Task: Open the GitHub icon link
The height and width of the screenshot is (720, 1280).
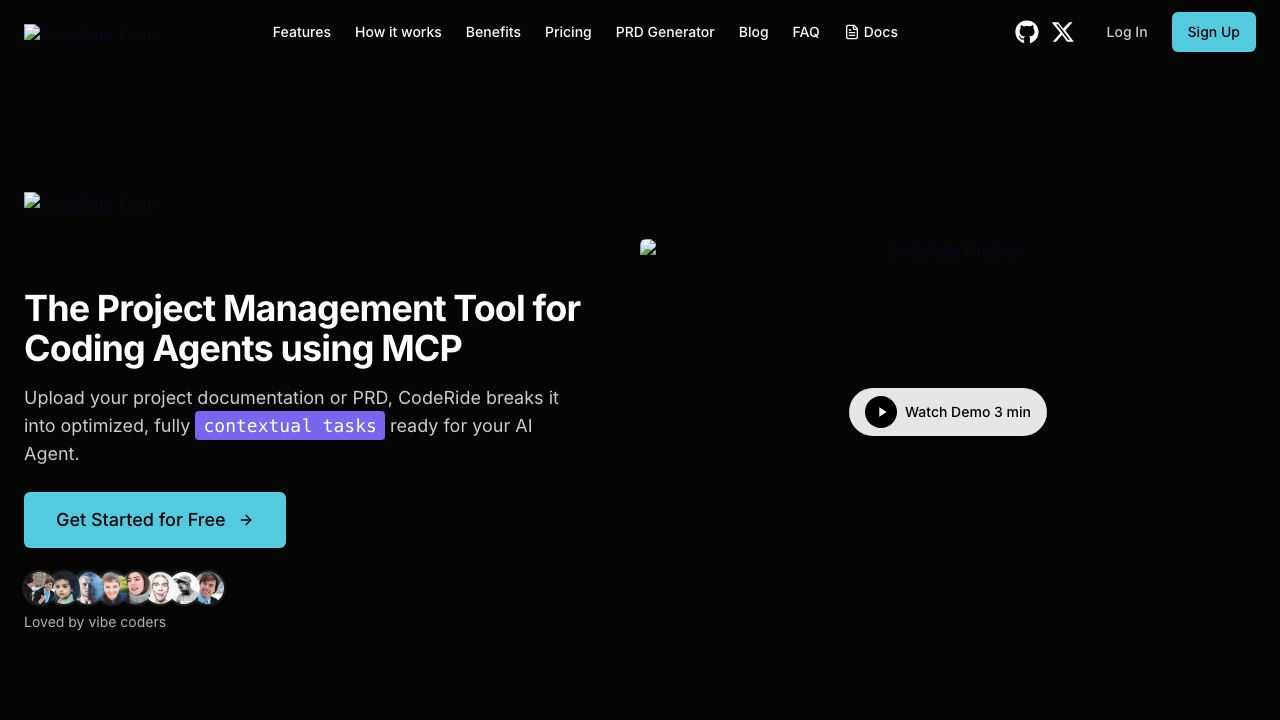Action: (x=1027, y=32)
